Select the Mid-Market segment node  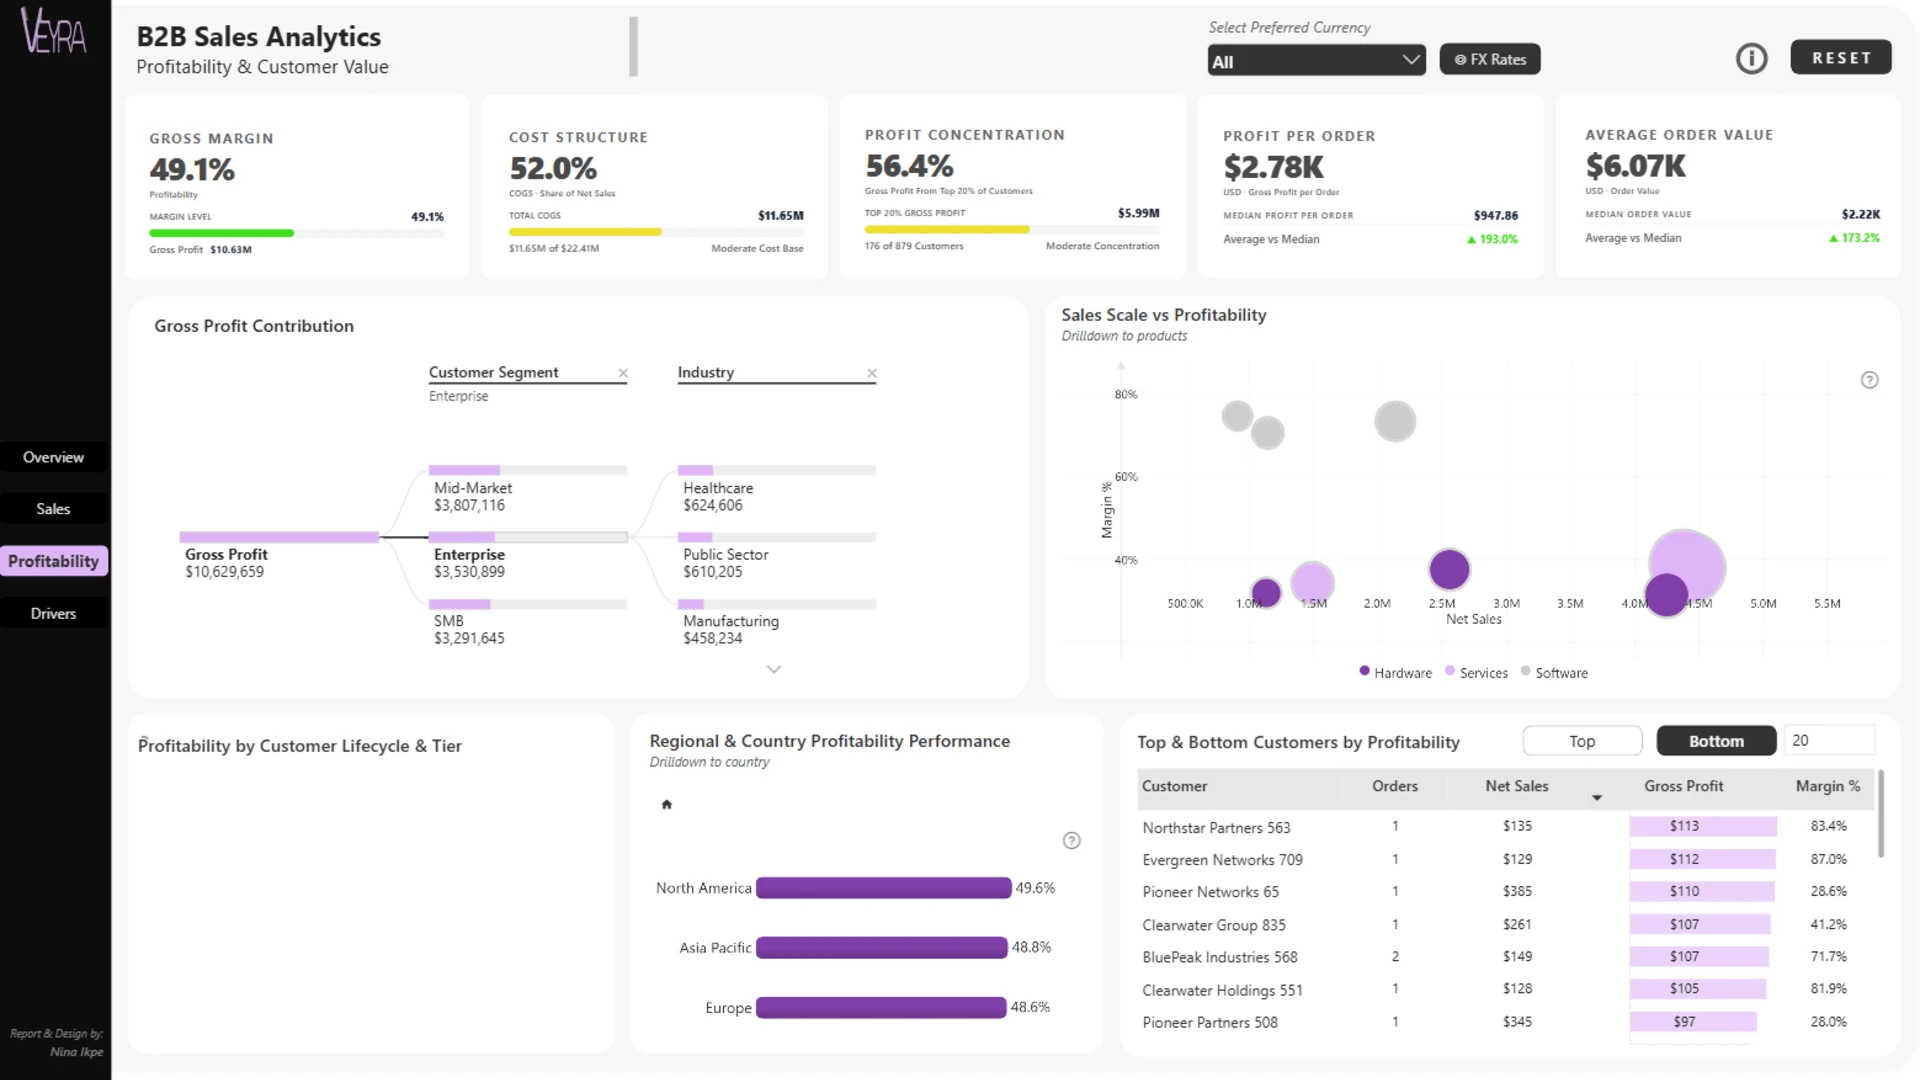click(x=528, y=488)
